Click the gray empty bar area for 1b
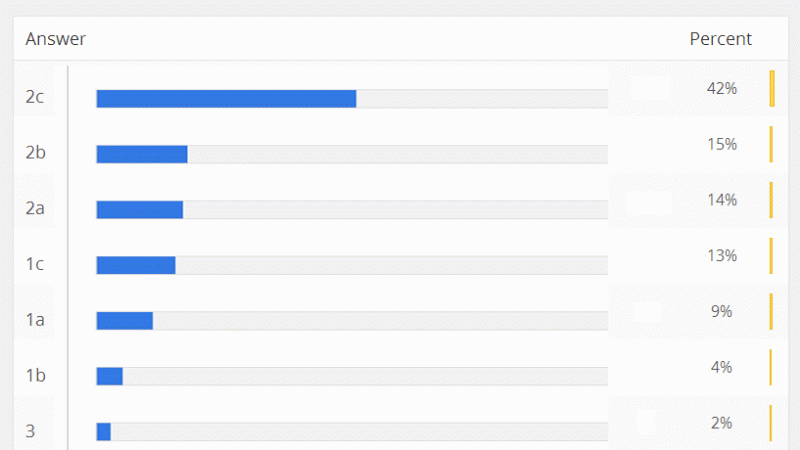Image resolution: width=800 pixels, height=450 pixels. (x=365, y=376)
